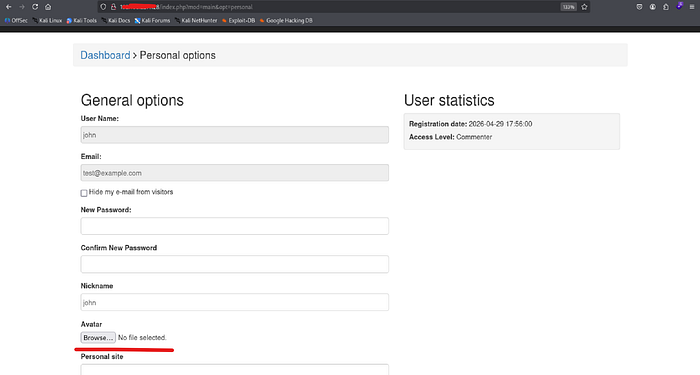The height and width of the screenshot is (375, 700).
Task: Open the Firefox hamburger menu
Action: click(692, 7)
